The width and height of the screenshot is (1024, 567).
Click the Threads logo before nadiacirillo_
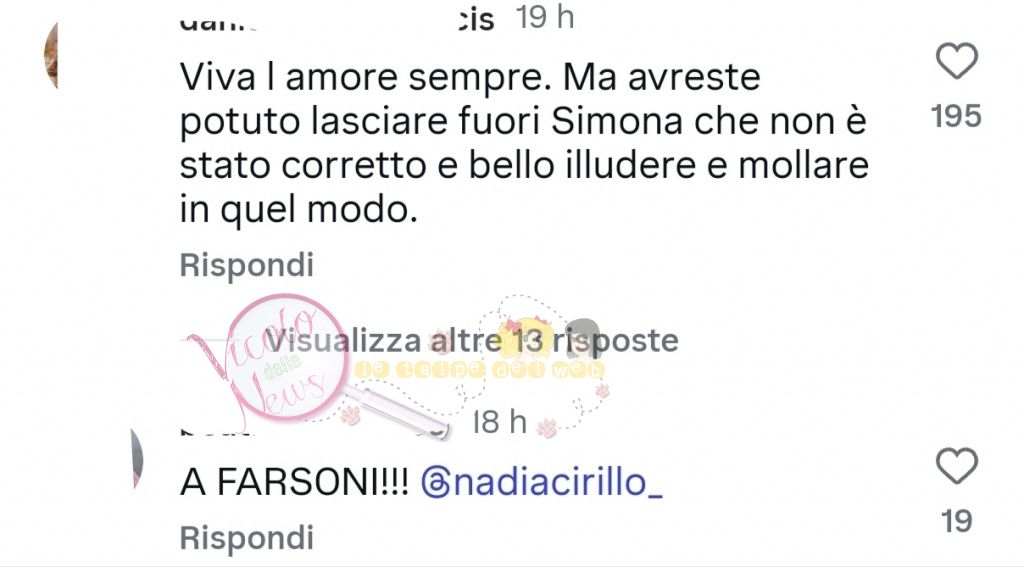[436, 484]
